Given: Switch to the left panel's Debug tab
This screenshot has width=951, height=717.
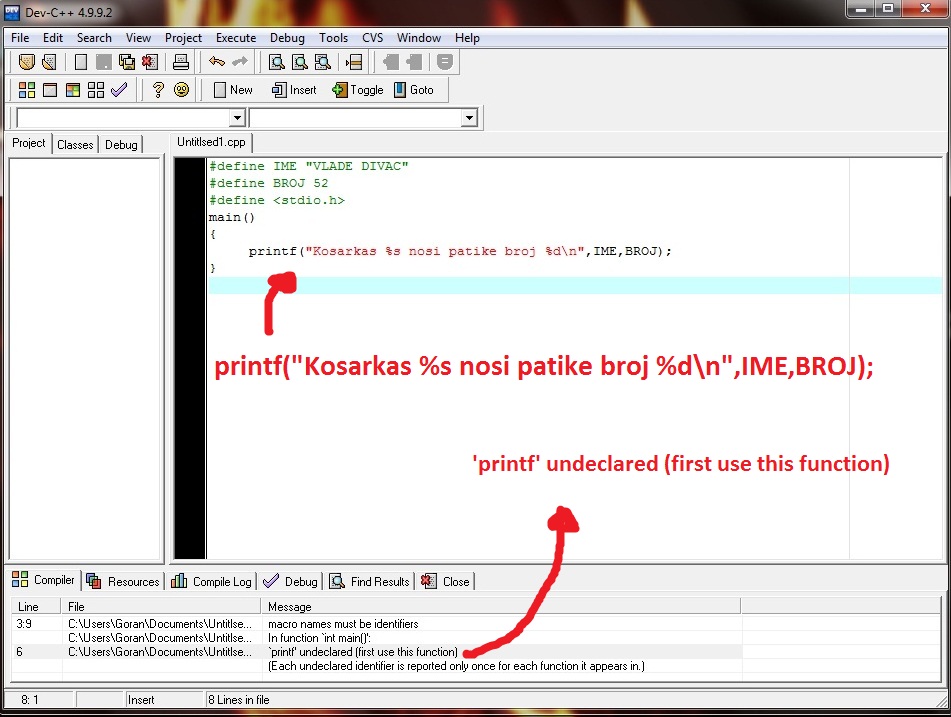Looking at the screenshot, I should 121,144.
